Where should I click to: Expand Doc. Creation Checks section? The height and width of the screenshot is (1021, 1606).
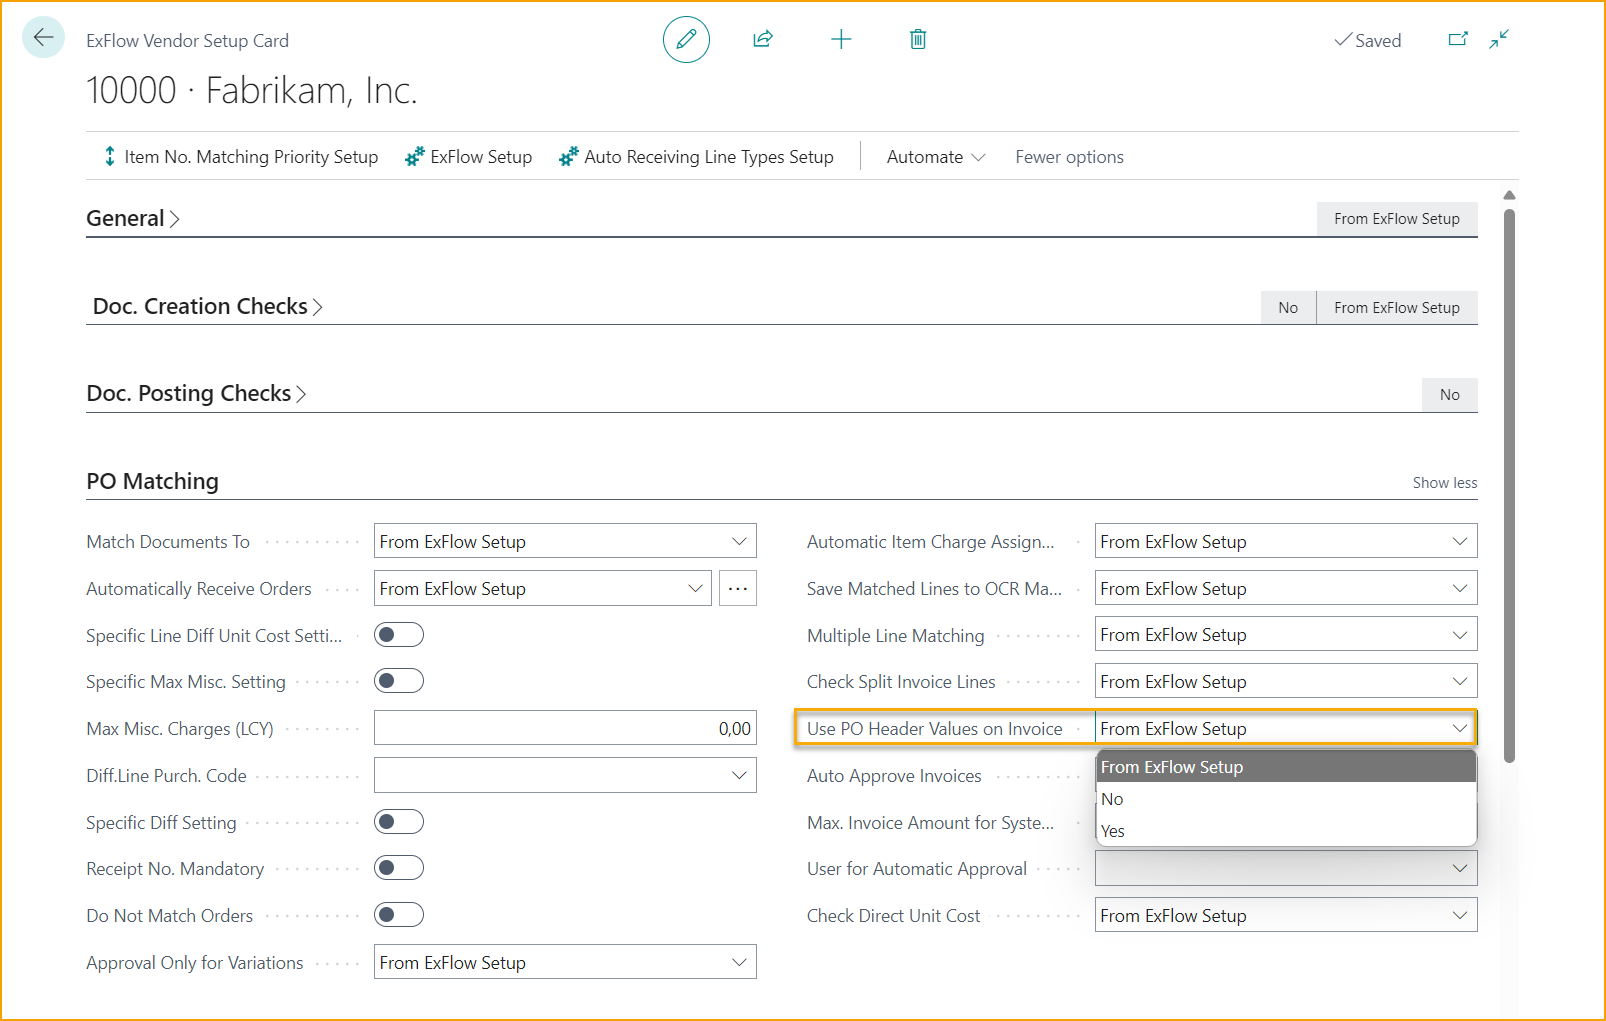208,306
